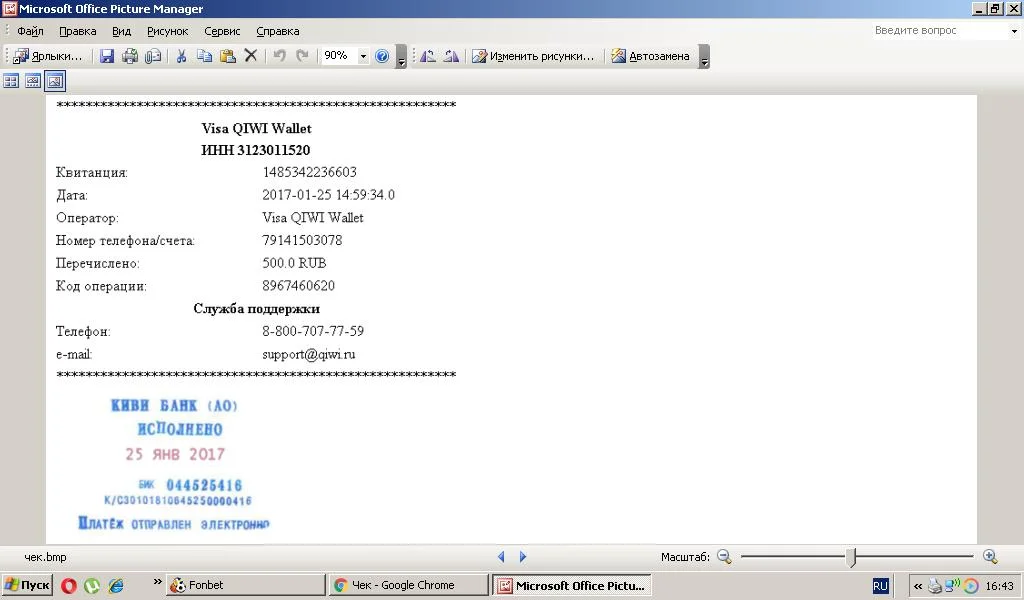Launch Internet Explorer from quick launch
This screenshot has width=1024, height=600.
tap(116, 586)
